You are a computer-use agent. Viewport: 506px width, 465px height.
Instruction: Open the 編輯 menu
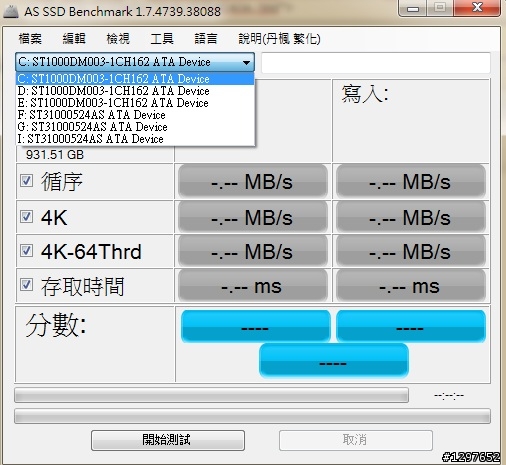click(74, 39)
